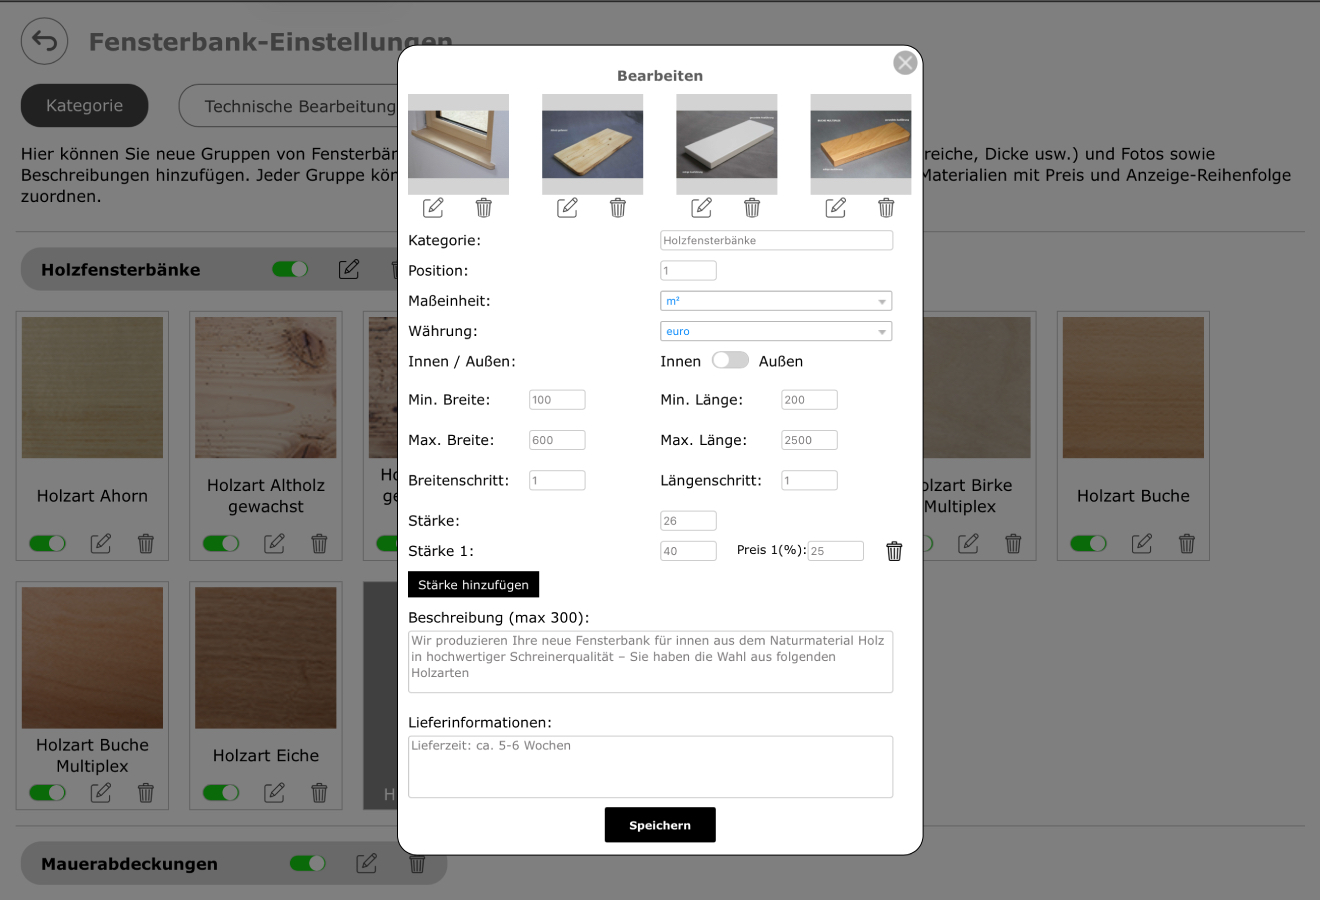1320x900 pixels.
Task: Switch to the Kategorie tab
Action: [x=85, y=106]
